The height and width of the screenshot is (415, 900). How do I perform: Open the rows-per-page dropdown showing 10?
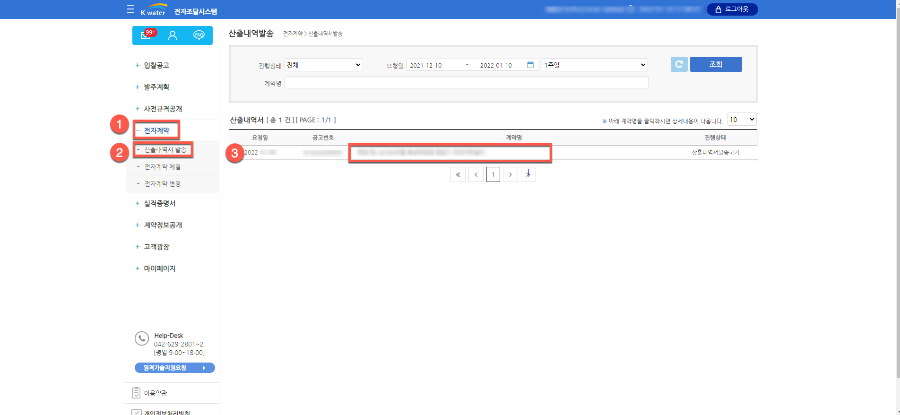click(x=742, y=119)
